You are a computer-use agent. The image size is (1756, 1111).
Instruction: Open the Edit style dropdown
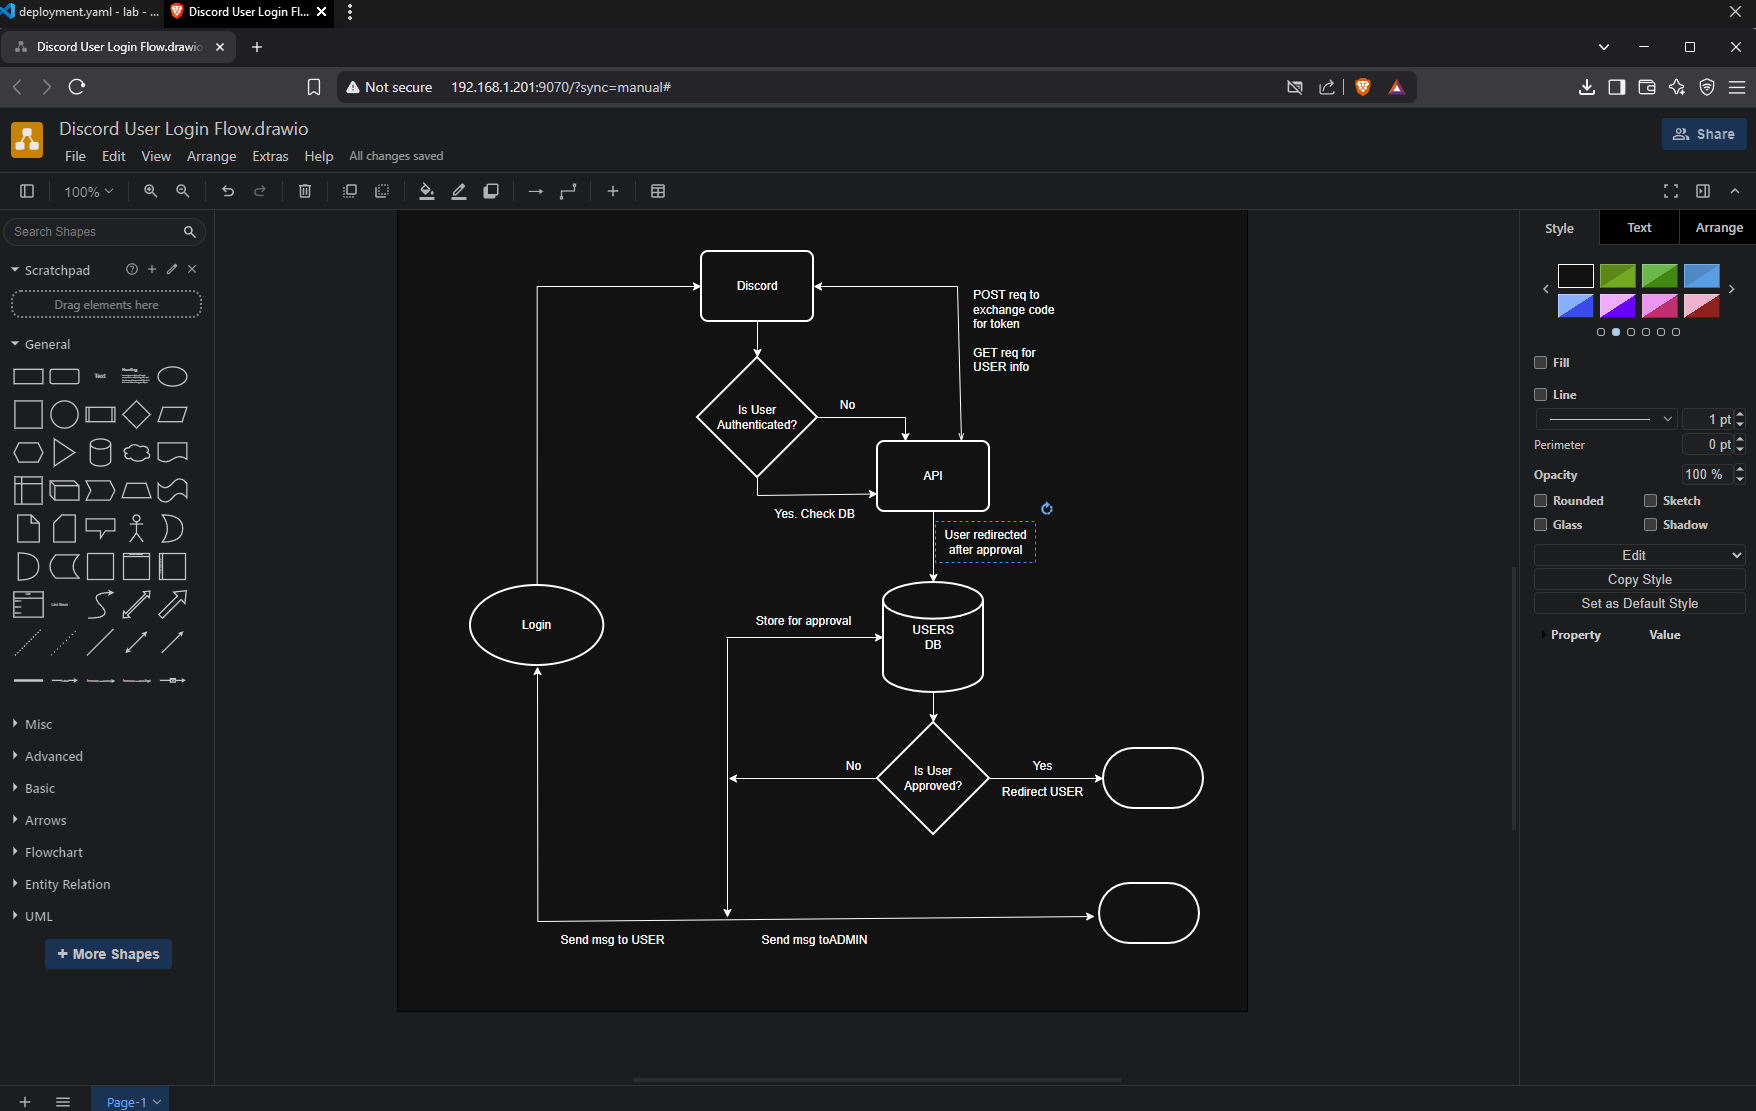click(x=1640, y=555)
